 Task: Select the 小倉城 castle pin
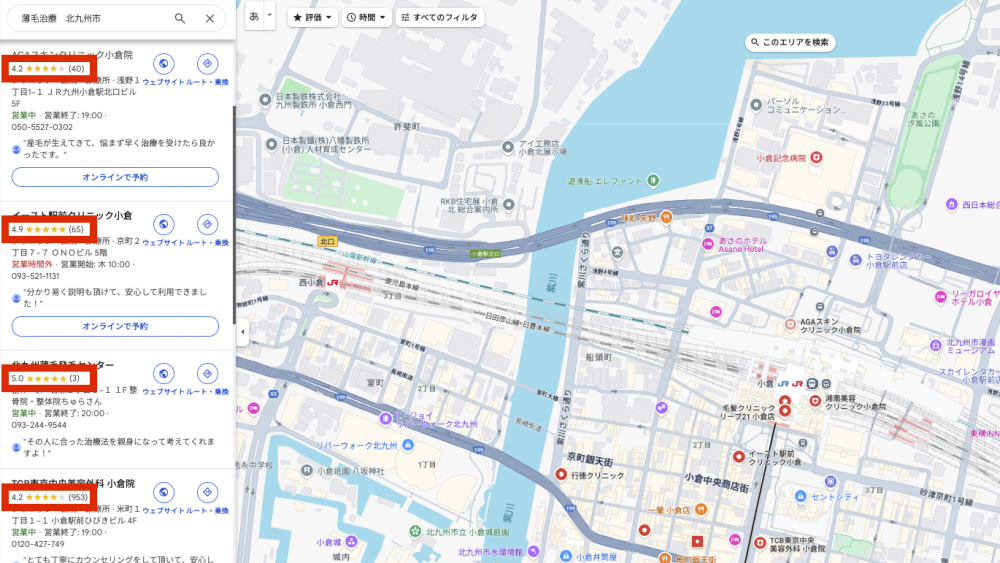tap(351, 541)
